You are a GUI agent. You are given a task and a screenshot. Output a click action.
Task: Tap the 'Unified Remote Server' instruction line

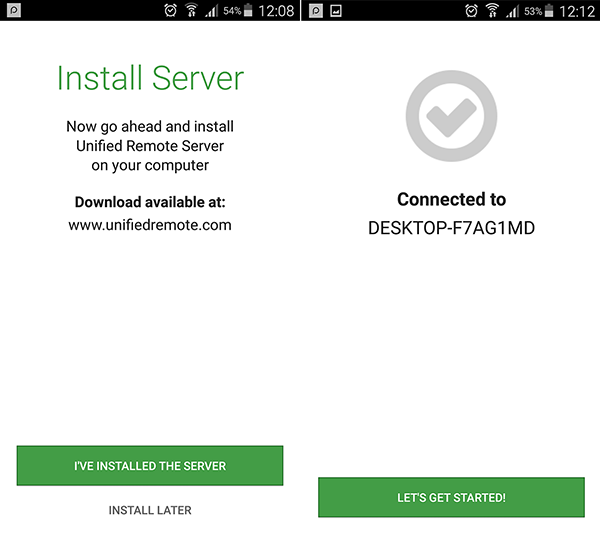pos(150,146)
